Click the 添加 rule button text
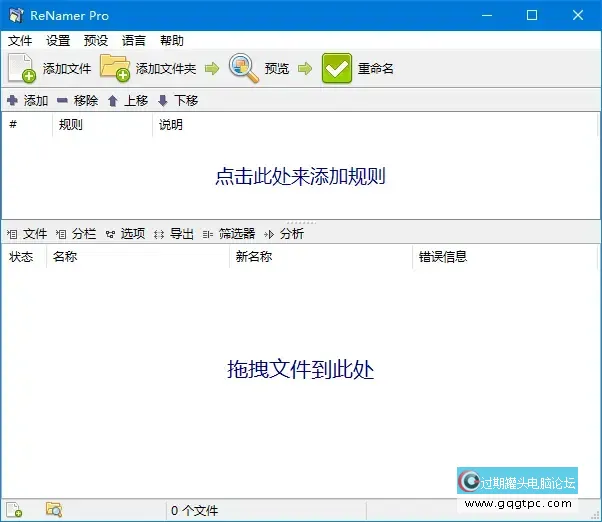This screenshot has height=522, width=602. (36, 101)
